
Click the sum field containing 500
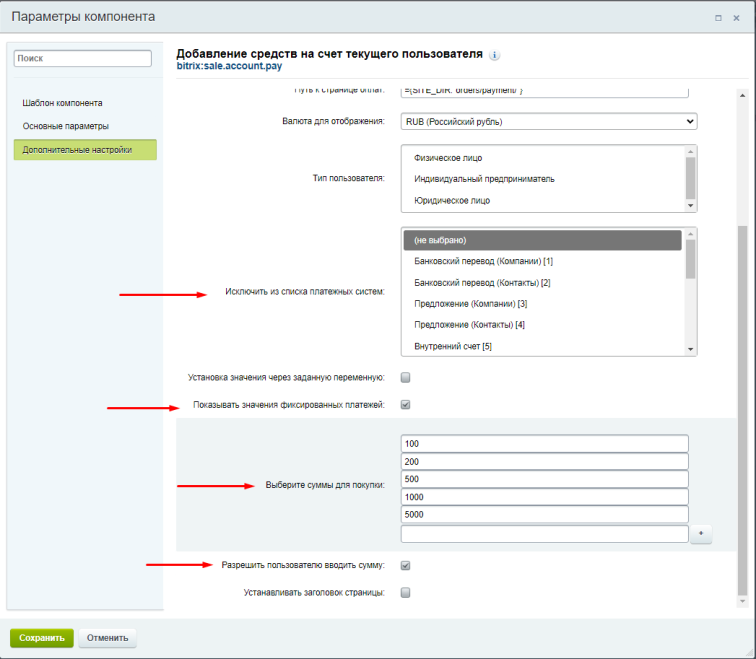(544, 479)
